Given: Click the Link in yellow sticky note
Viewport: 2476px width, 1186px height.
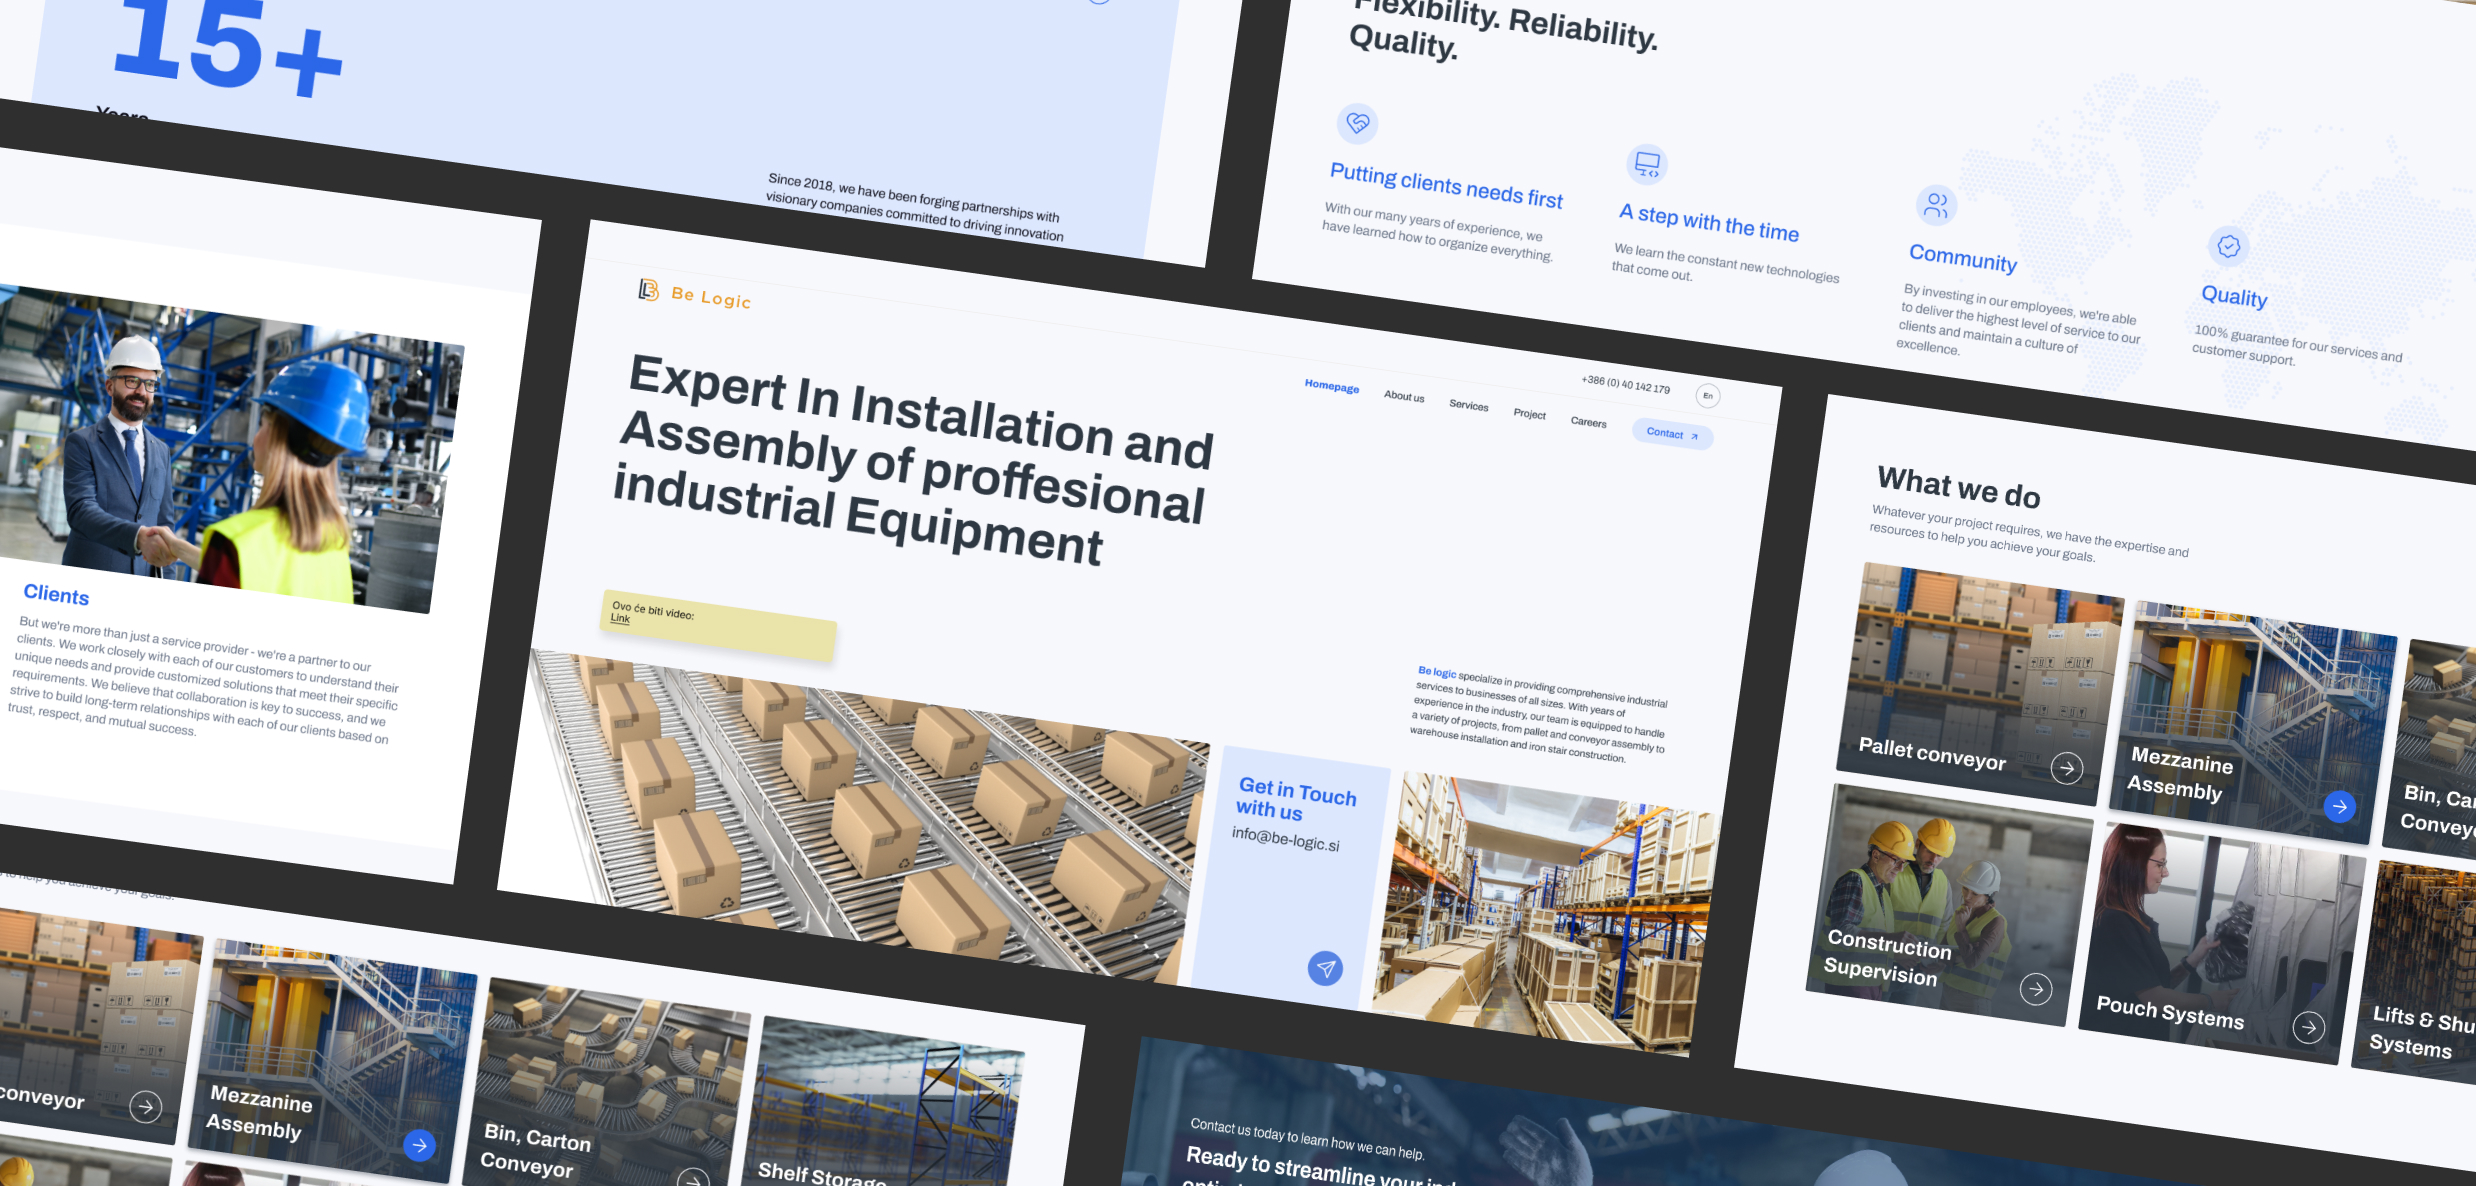Looking at the screenshot, I should click(x=620, y=619).
